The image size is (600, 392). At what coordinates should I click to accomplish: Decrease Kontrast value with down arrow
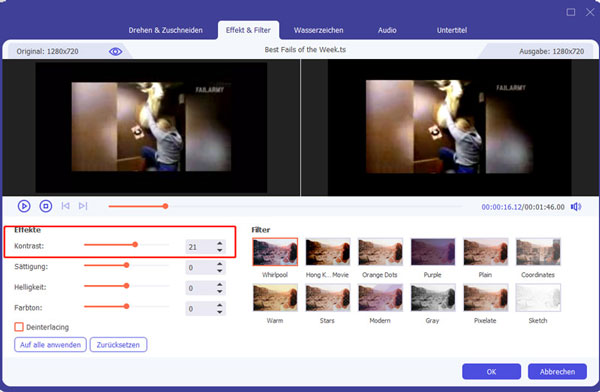coord(220,250)
